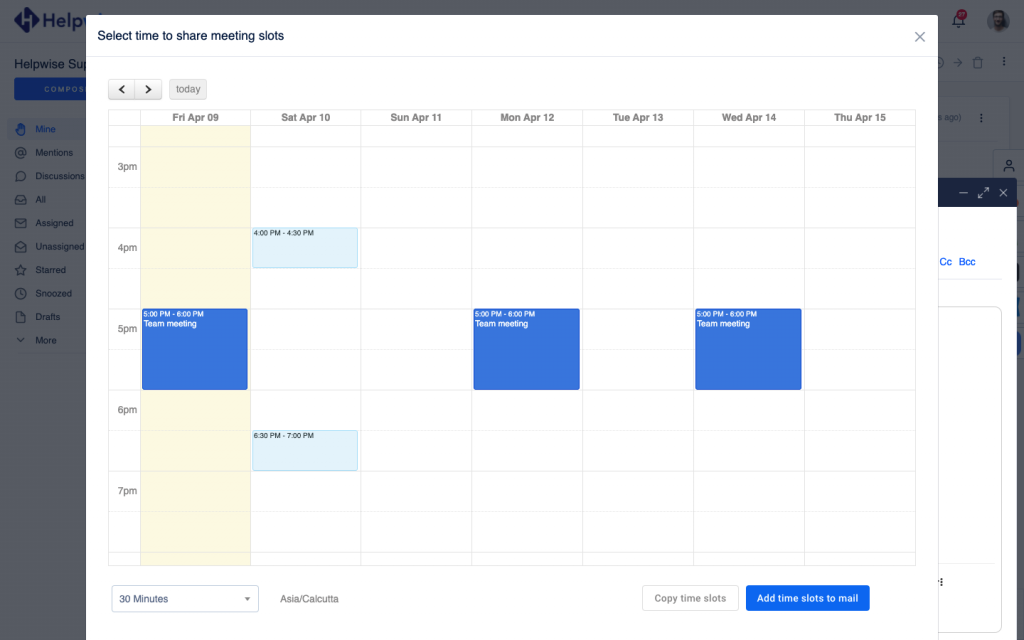Open the 30 Minutes duration dropdown

[x=185, y=599]
